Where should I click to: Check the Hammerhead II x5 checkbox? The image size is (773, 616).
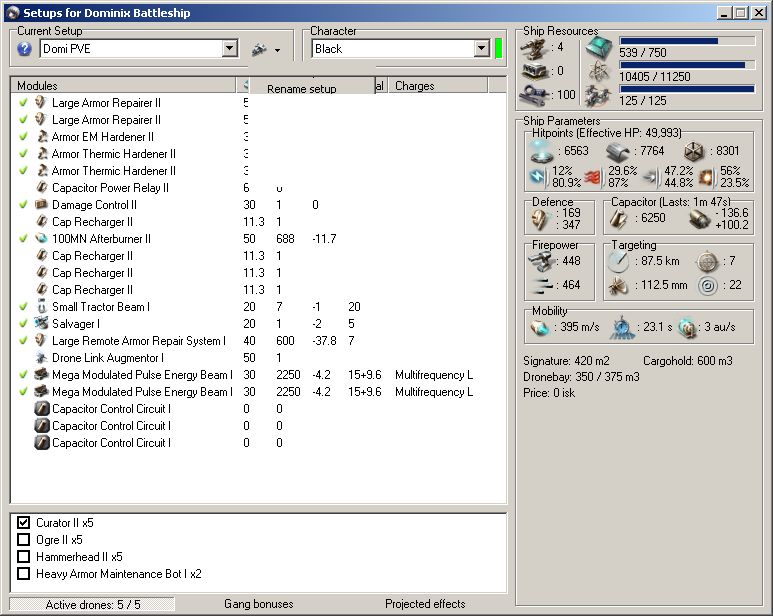coord(23,557)
